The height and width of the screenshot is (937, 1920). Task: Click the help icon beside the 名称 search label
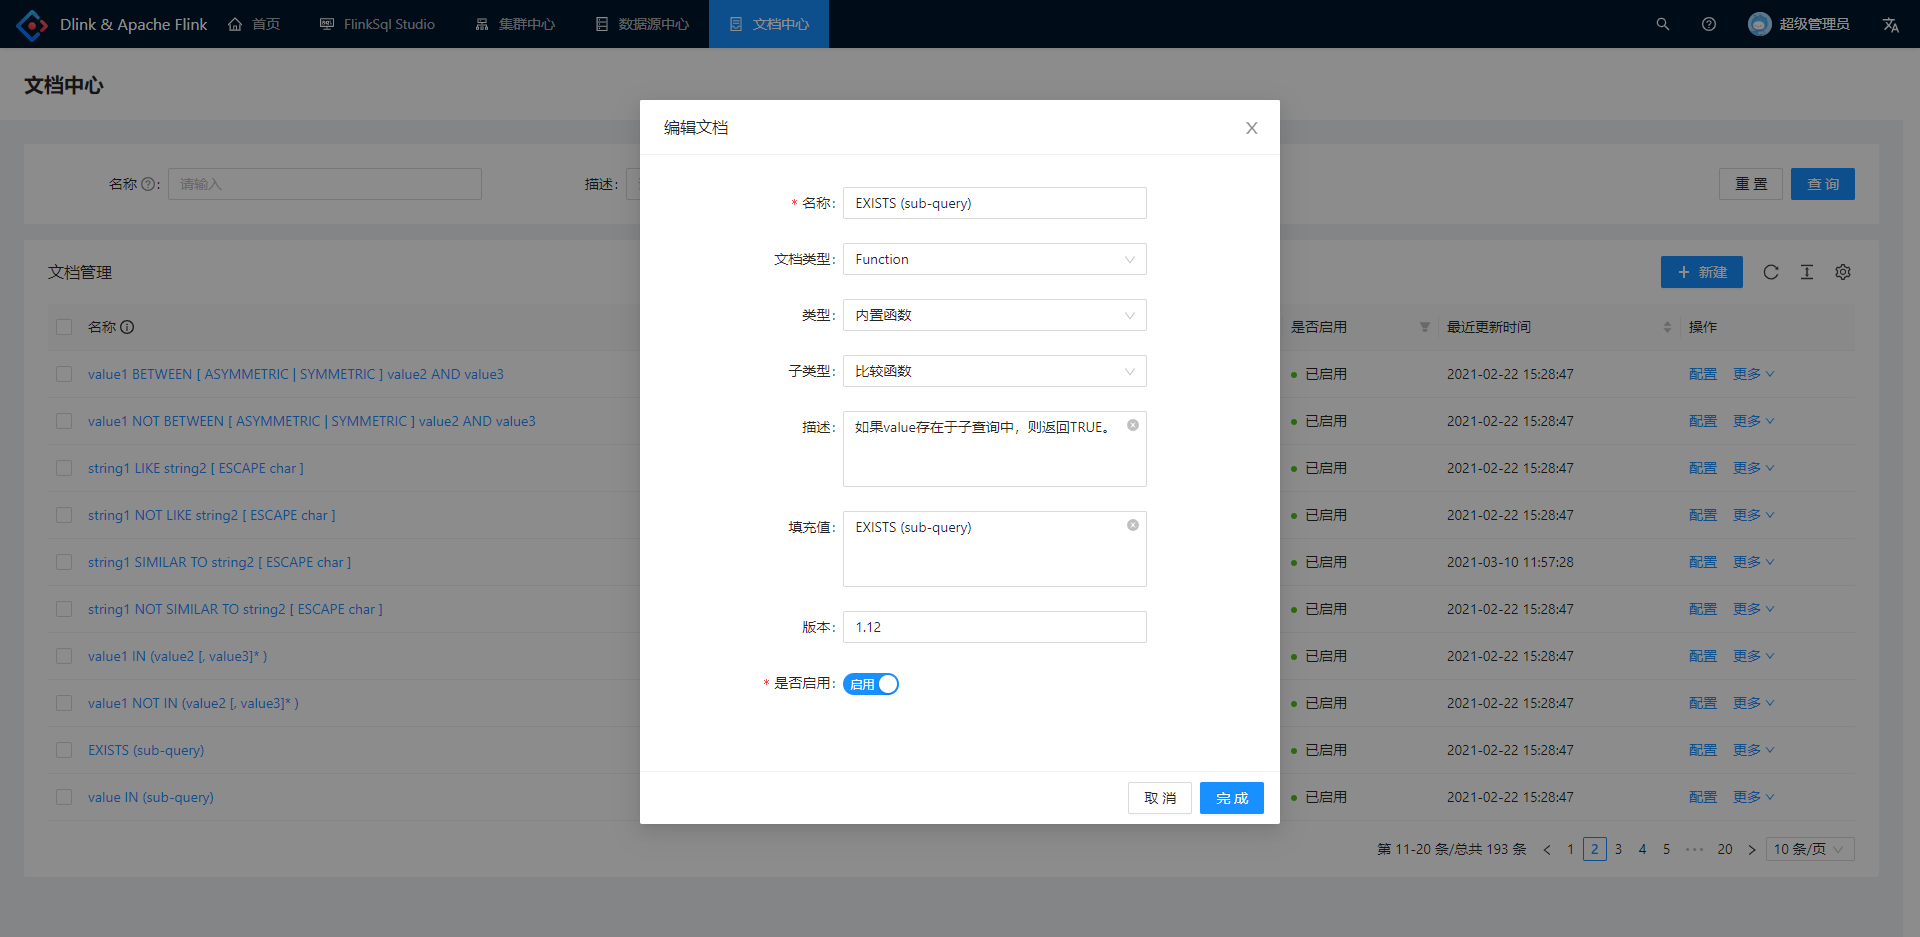point(148,184)
